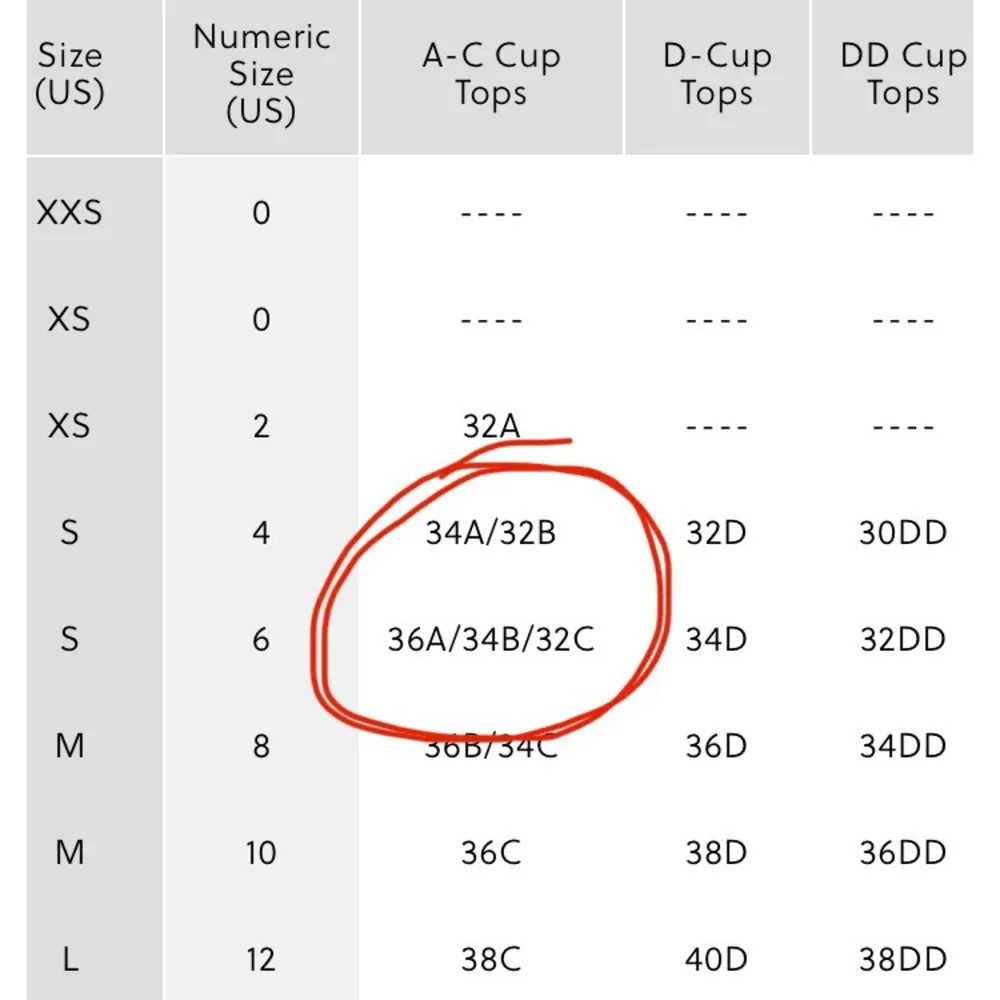Click the 34DD size cell
1000x1000 pixels.
[902, 746]
